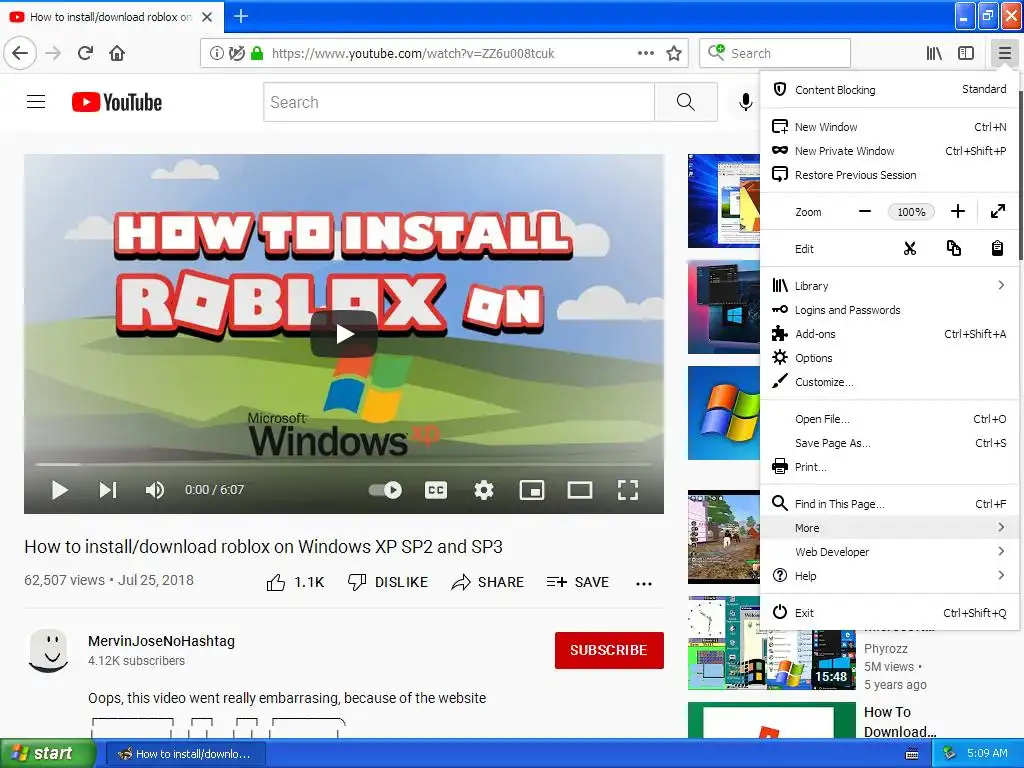1024x768 pixels.
Task: Focus the browser Search box
Action: [775, 53]
